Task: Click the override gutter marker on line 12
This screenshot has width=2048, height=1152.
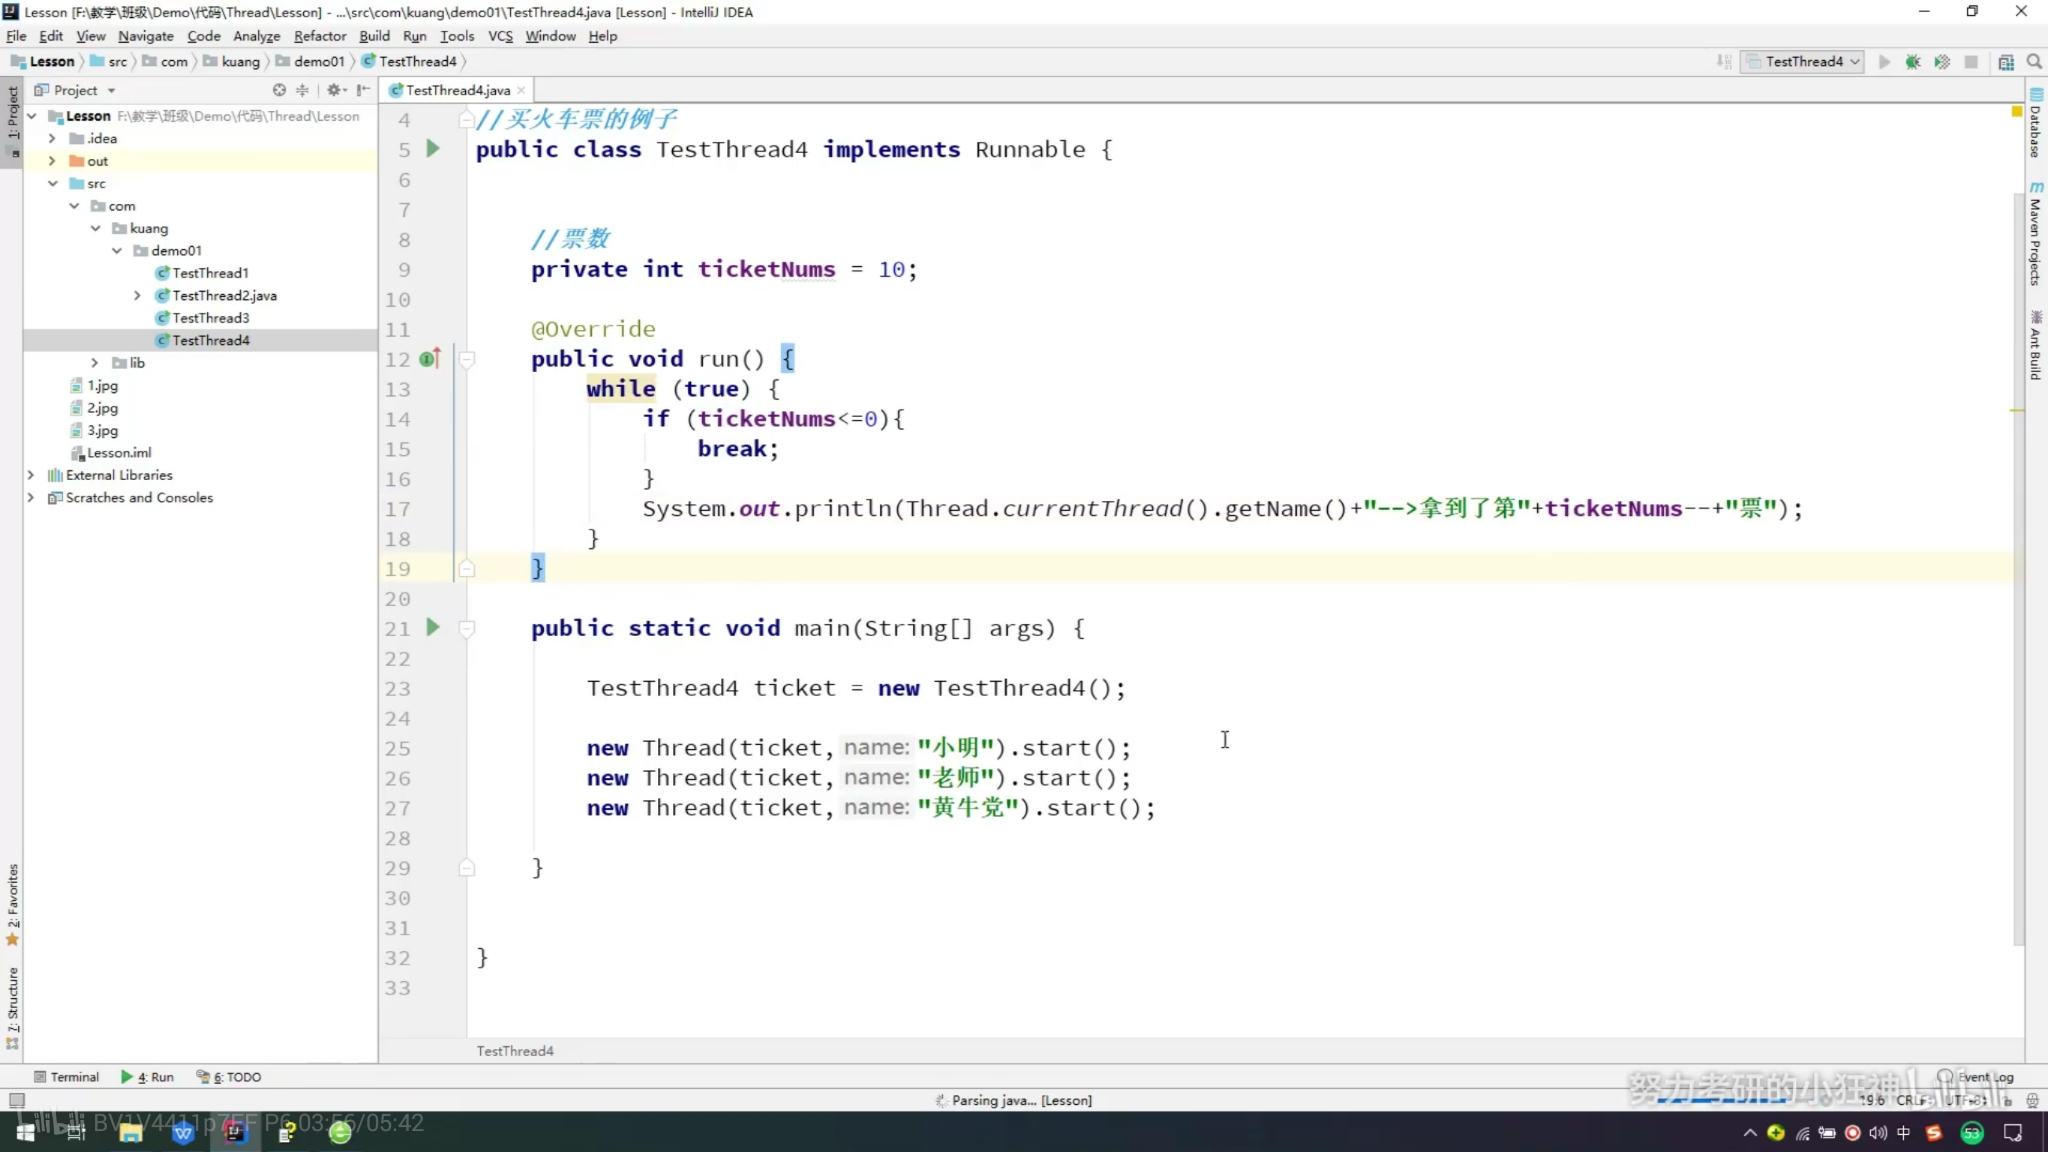Action: point(430,358)
